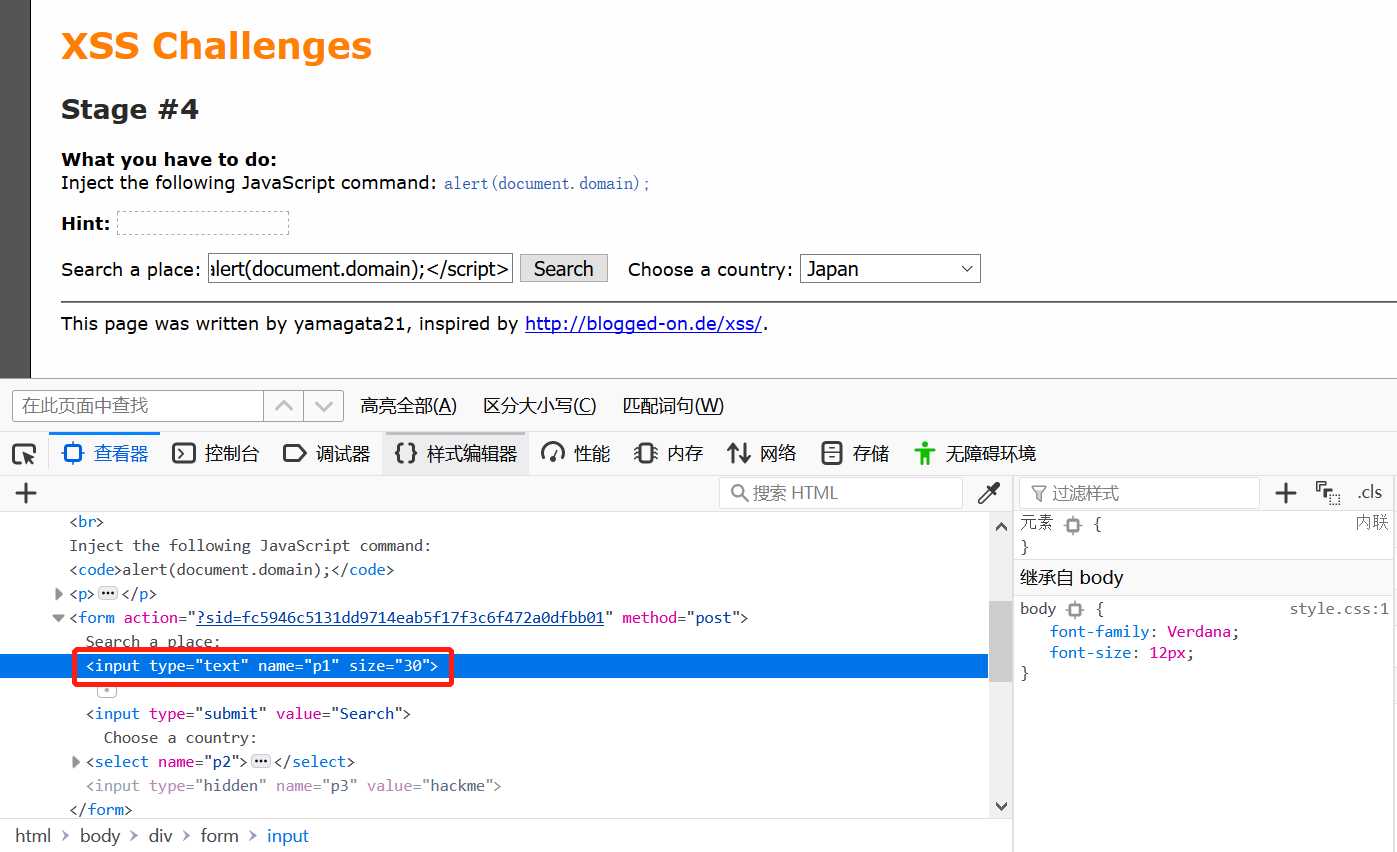Open the Memory (内存) tab
1397x852 pixels.
pos(668,454)
